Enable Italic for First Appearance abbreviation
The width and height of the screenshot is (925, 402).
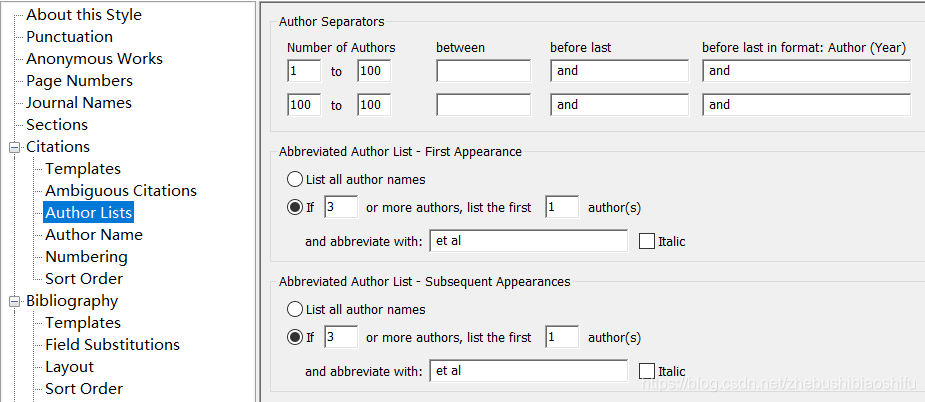tap(647, 241)
